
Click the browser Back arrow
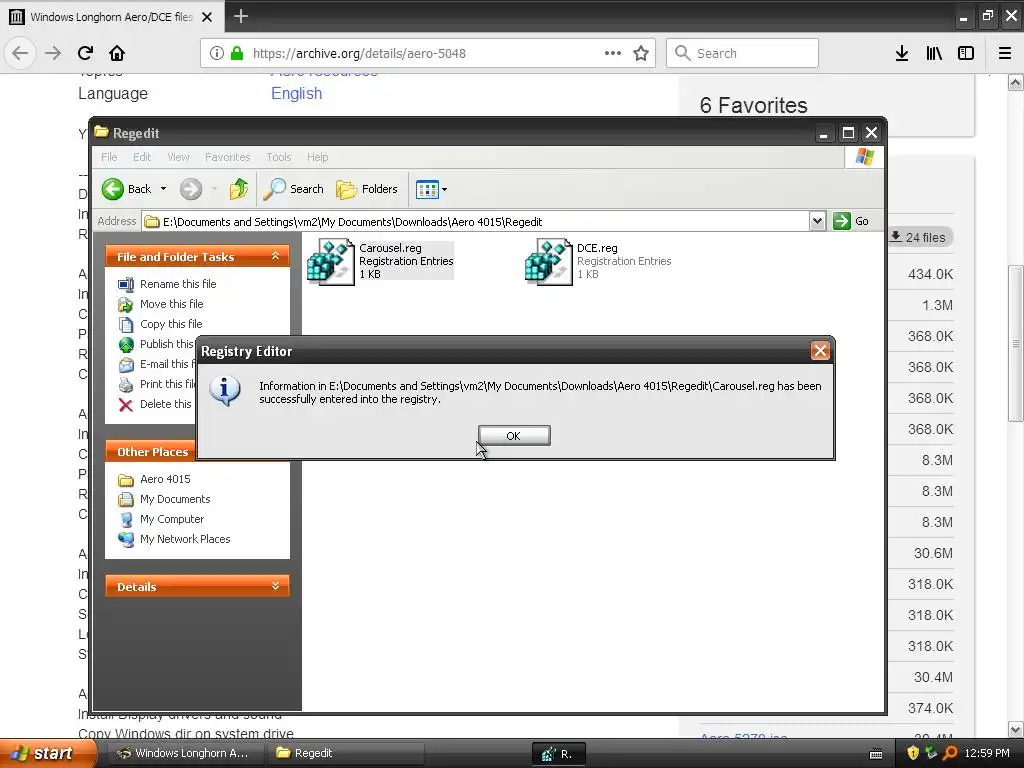pos(20,53)
